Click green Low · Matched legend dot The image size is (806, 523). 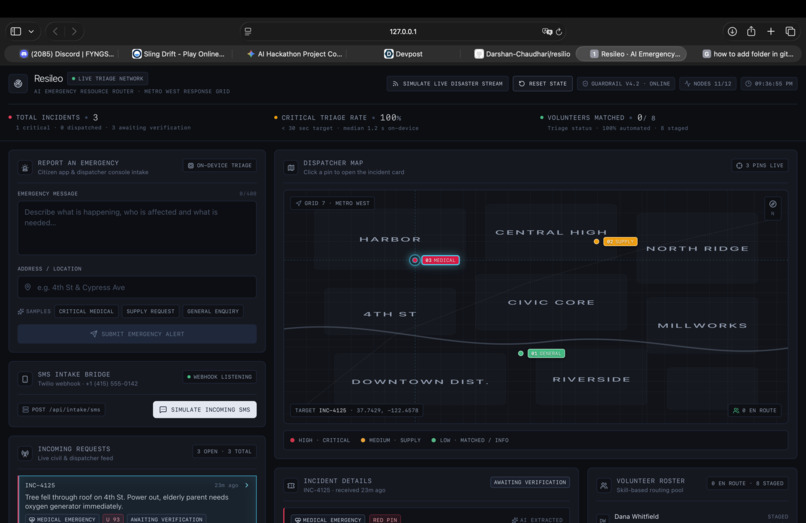[434, 440]
